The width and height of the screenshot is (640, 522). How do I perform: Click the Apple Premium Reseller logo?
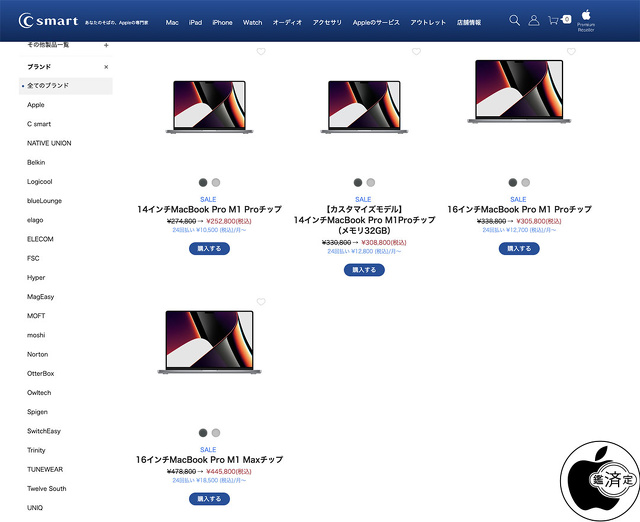coord(586,20)
